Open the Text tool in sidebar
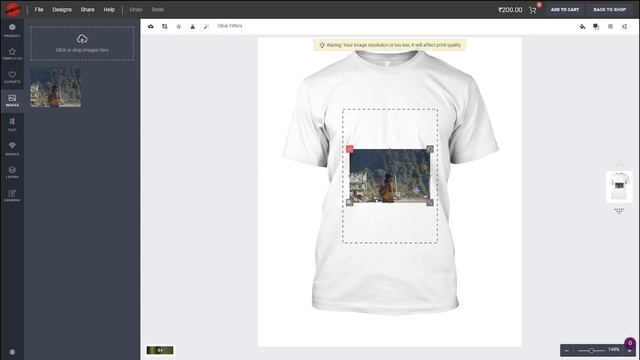This screenshot has width=640, height=360. [x=12, y=124]
